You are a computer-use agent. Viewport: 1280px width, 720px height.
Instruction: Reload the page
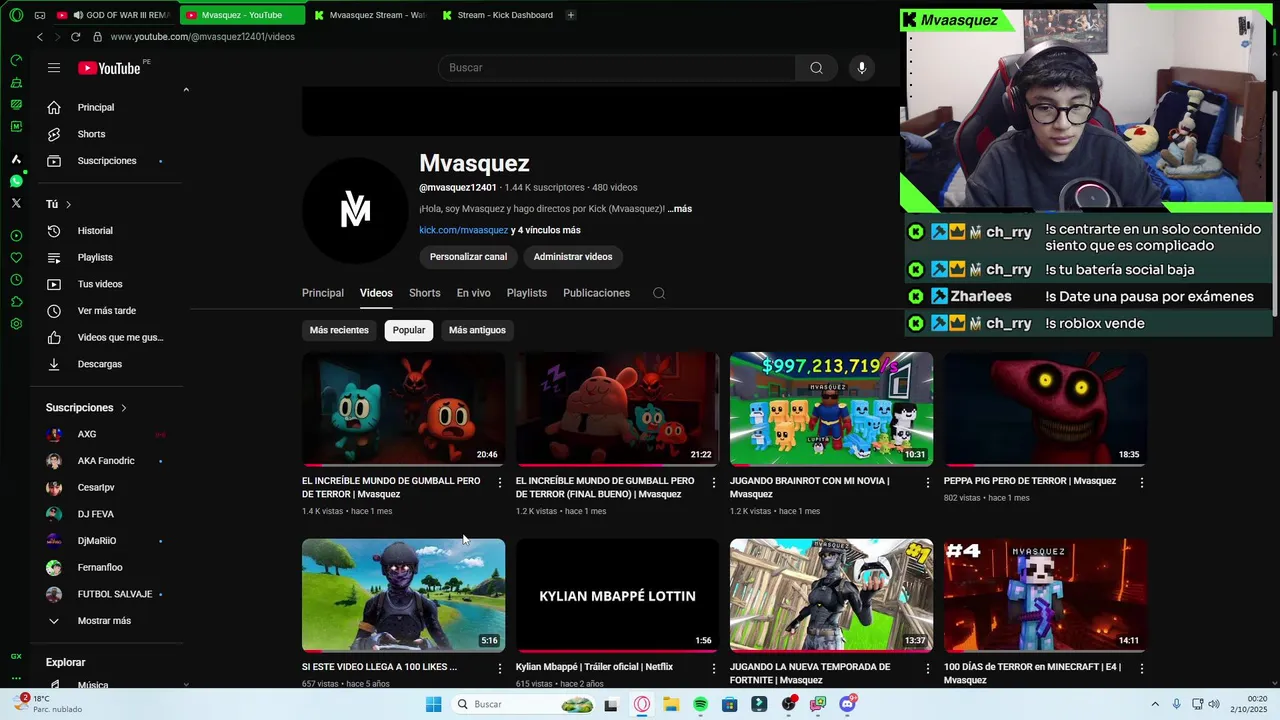pos(75,37)
